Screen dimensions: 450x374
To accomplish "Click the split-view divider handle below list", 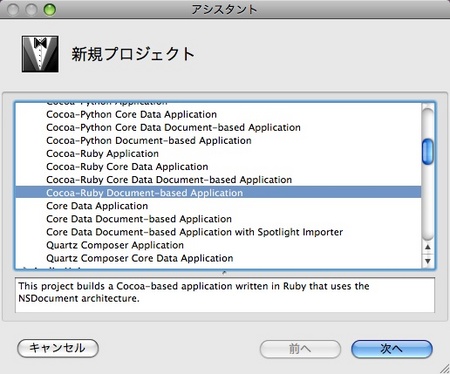I will tap(225, 273).
